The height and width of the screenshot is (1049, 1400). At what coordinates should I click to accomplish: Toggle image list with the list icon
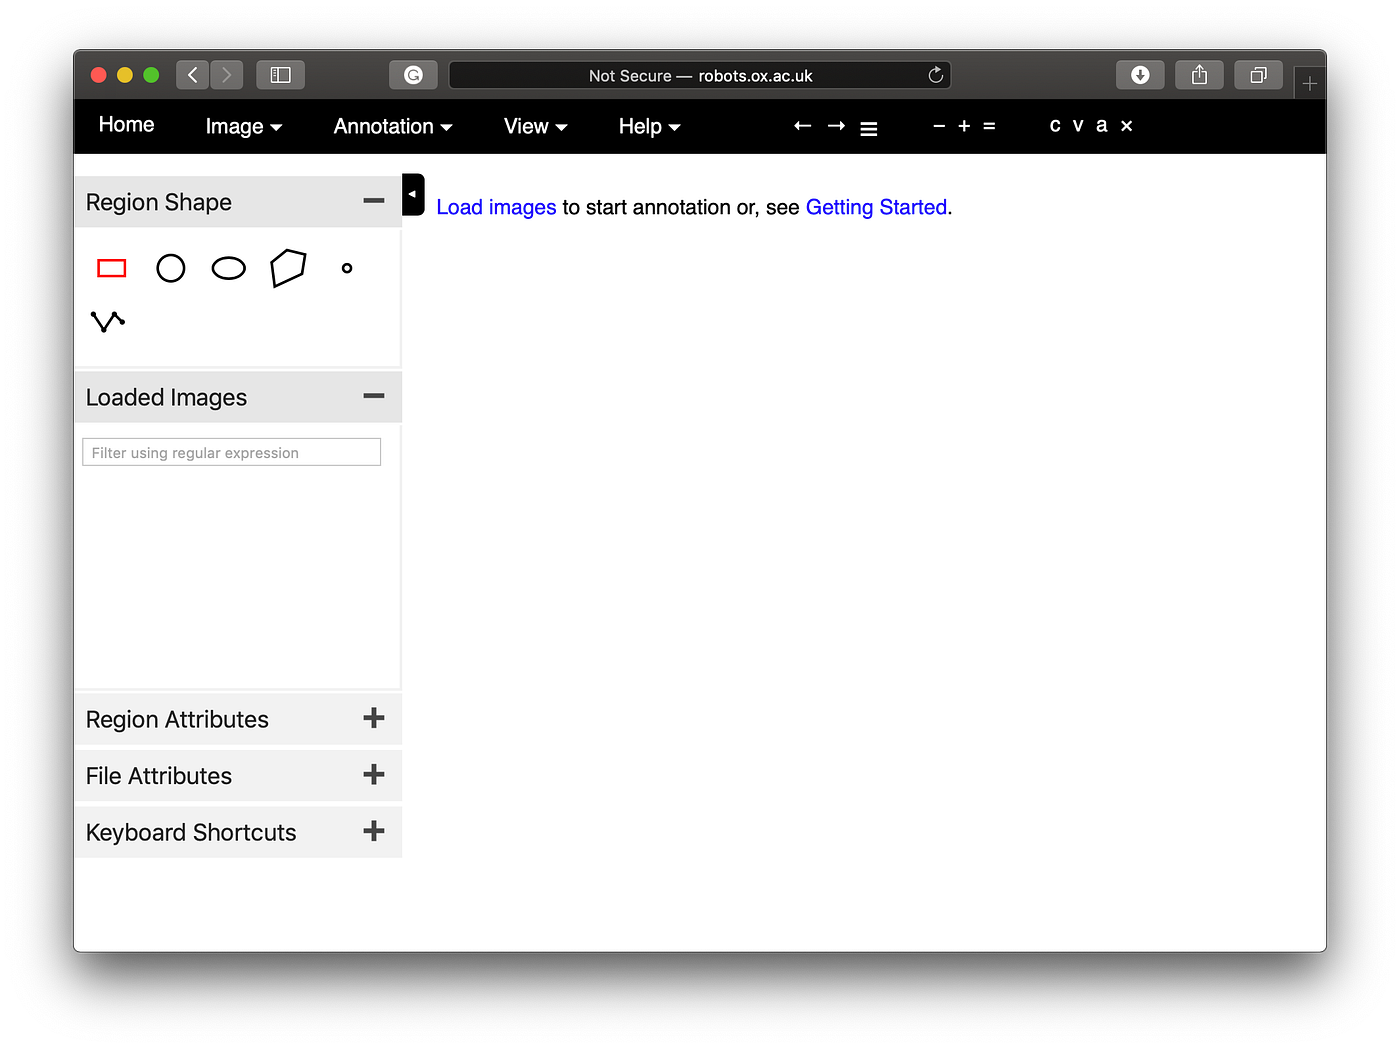coord(869,128)
